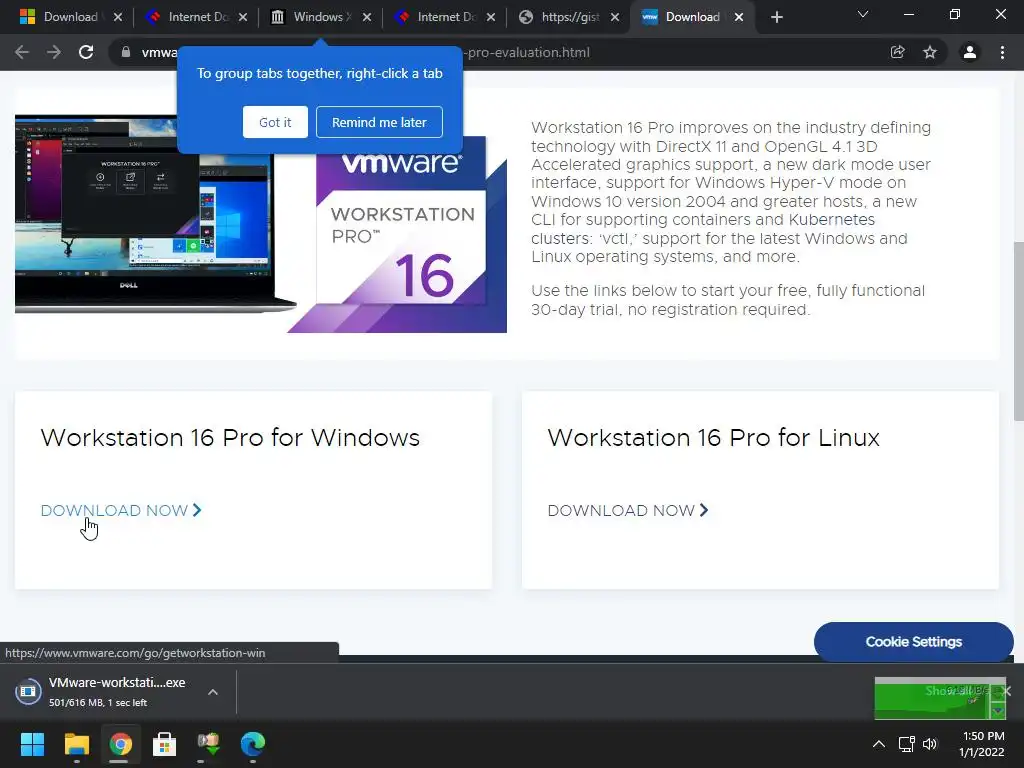
Task: Open the tab search chevron
Action: coord(863,14)
